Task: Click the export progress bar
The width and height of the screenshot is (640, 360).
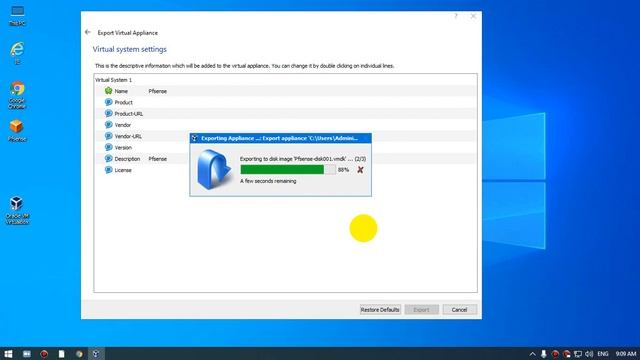Action: 288,169
